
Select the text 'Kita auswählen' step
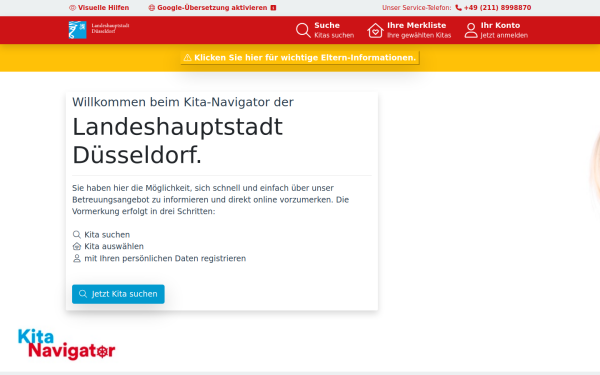(x=114, y=246)
